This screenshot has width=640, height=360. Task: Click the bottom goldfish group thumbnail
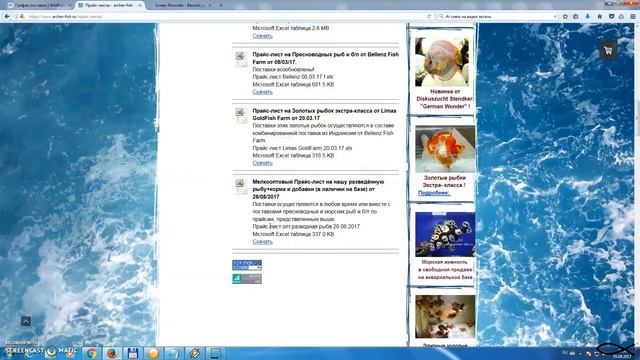[445, 317]
